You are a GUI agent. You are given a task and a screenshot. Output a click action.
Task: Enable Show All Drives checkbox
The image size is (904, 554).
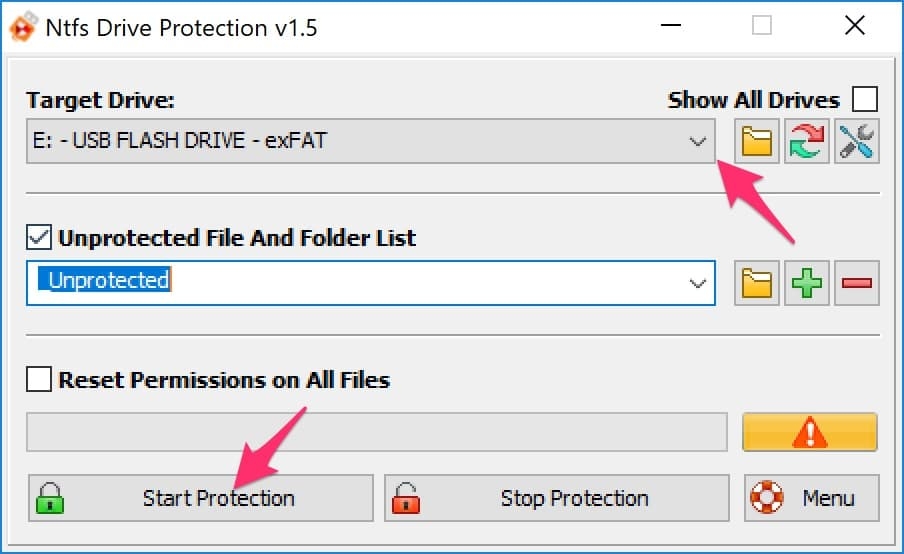865,99
